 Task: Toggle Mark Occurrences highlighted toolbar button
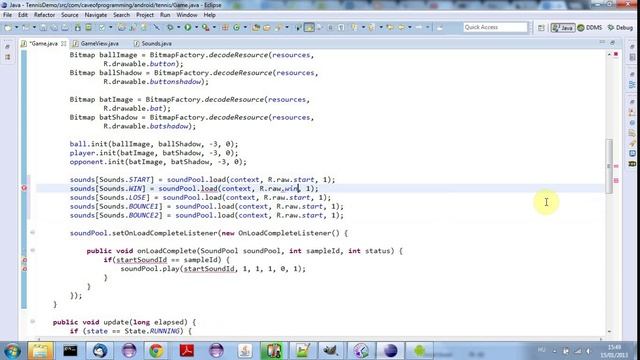(309, 27)
